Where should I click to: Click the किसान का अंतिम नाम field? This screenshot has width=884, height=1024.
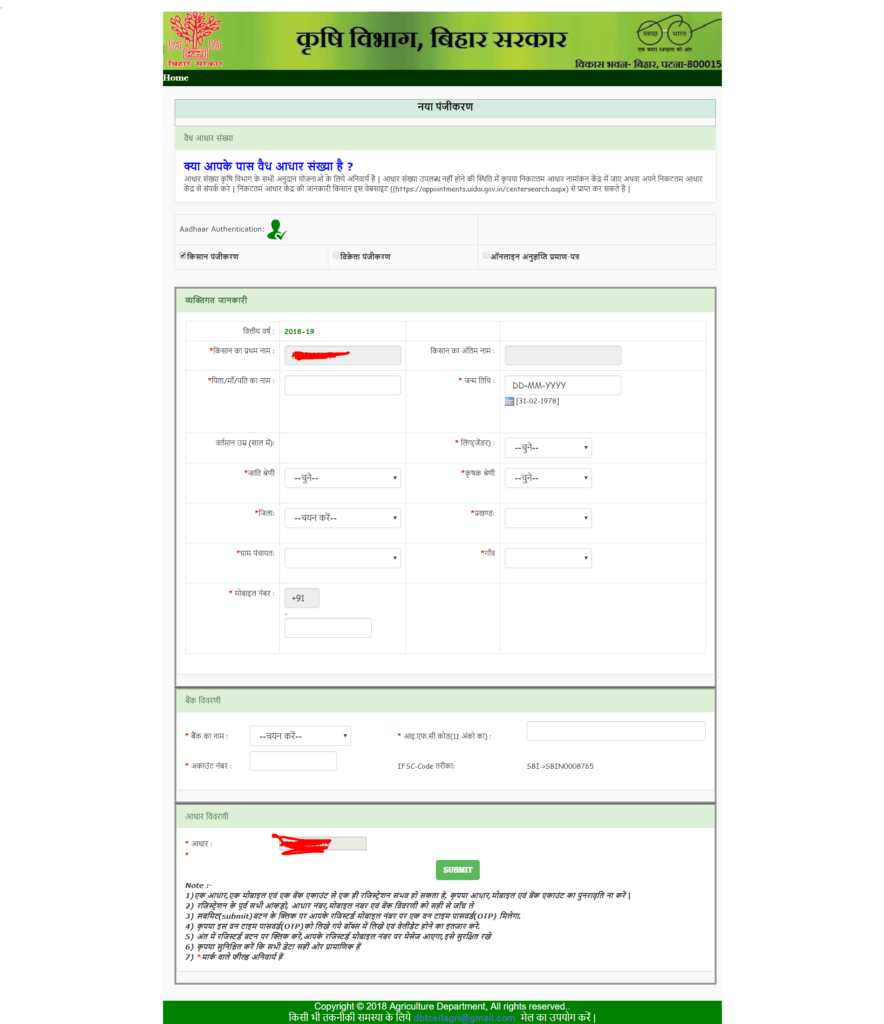(563, 355)
